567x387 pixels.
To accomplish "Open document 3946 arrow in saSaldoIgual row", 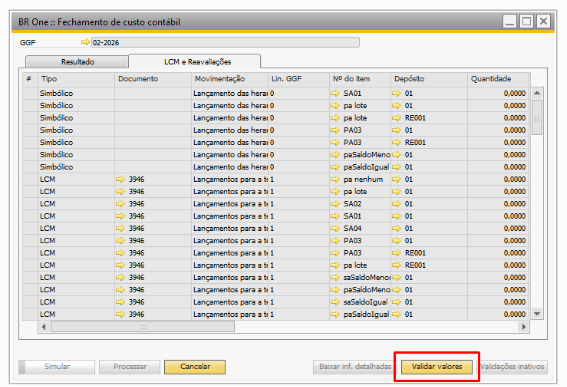I will tap(120, 302).
